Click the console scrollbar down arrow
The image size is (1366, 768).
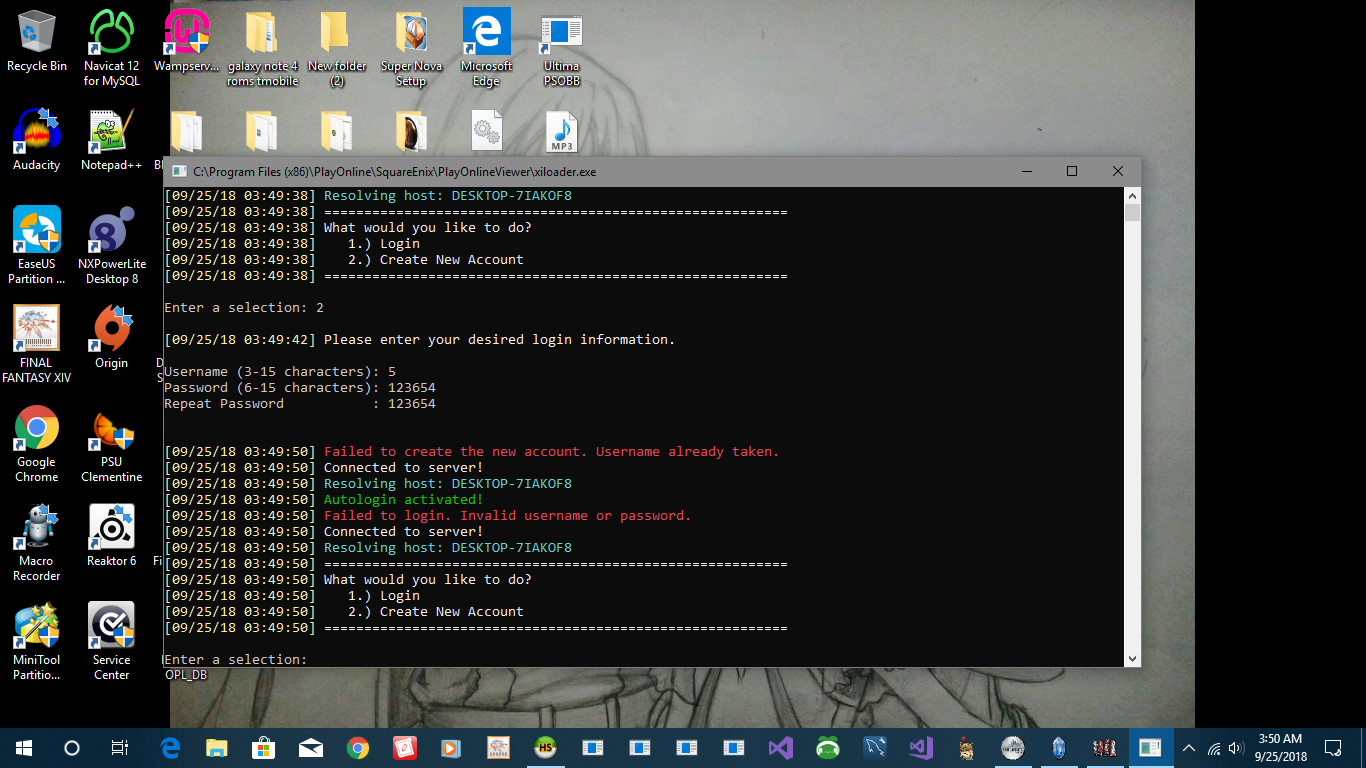pyautogui.click(x=1132, y=659)
